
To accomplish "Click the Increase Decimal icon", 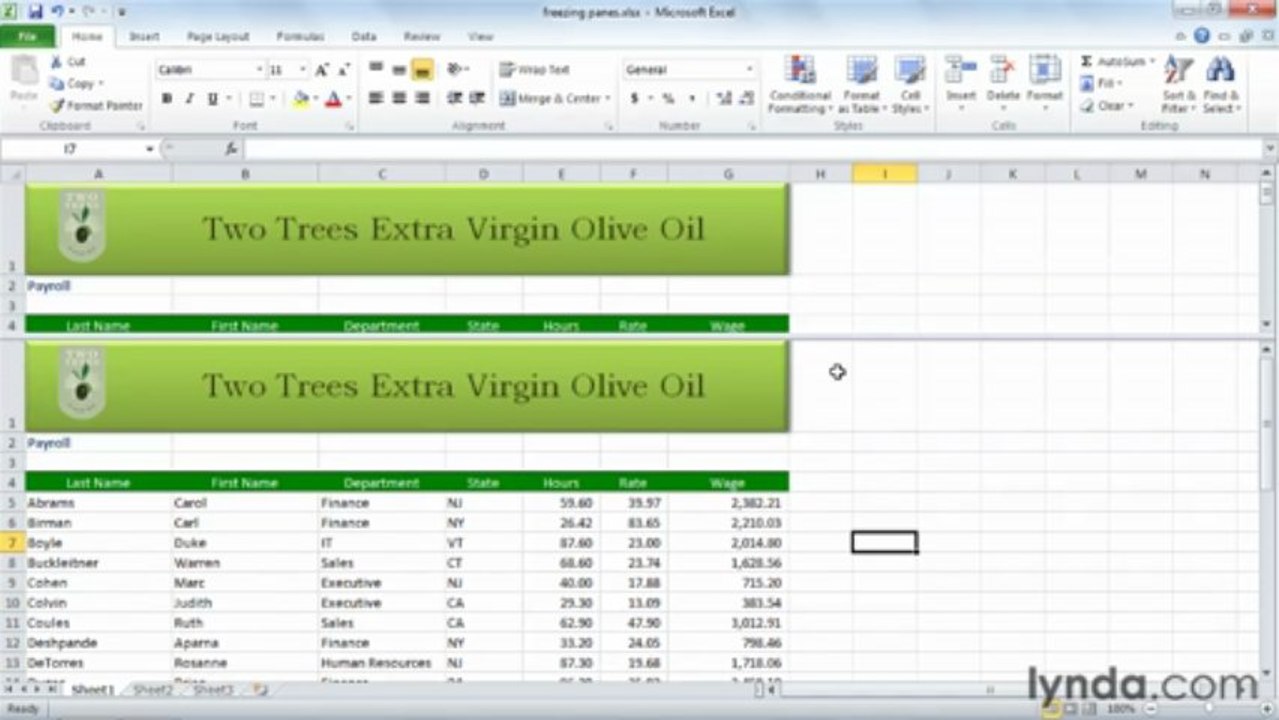I will [x=724, y=98].
